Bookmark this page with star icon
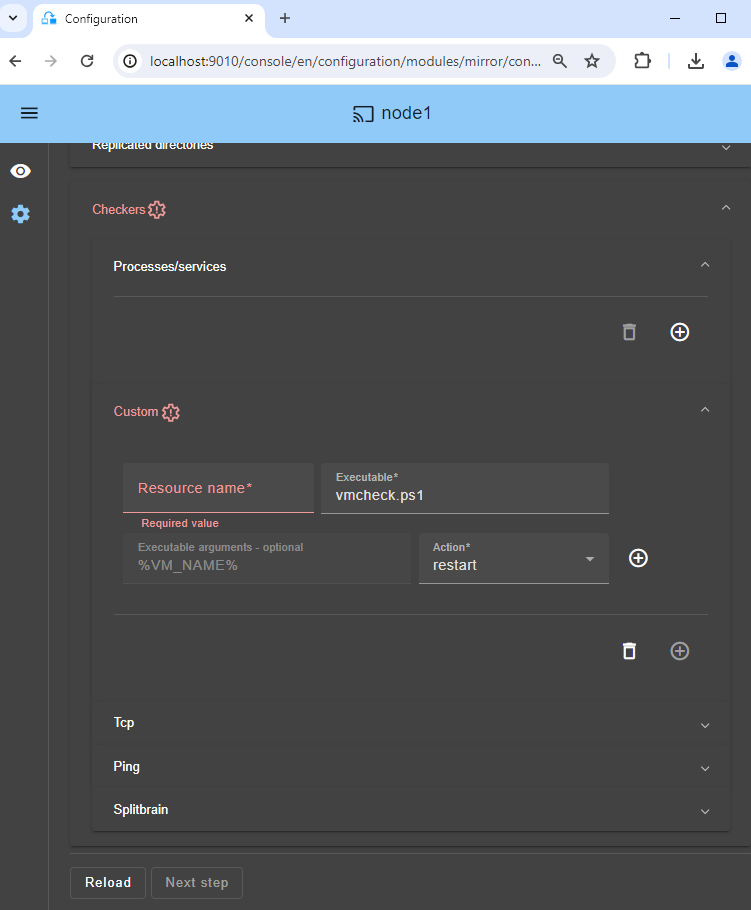Viewport: 751px width, 910px height. point(592,61)
